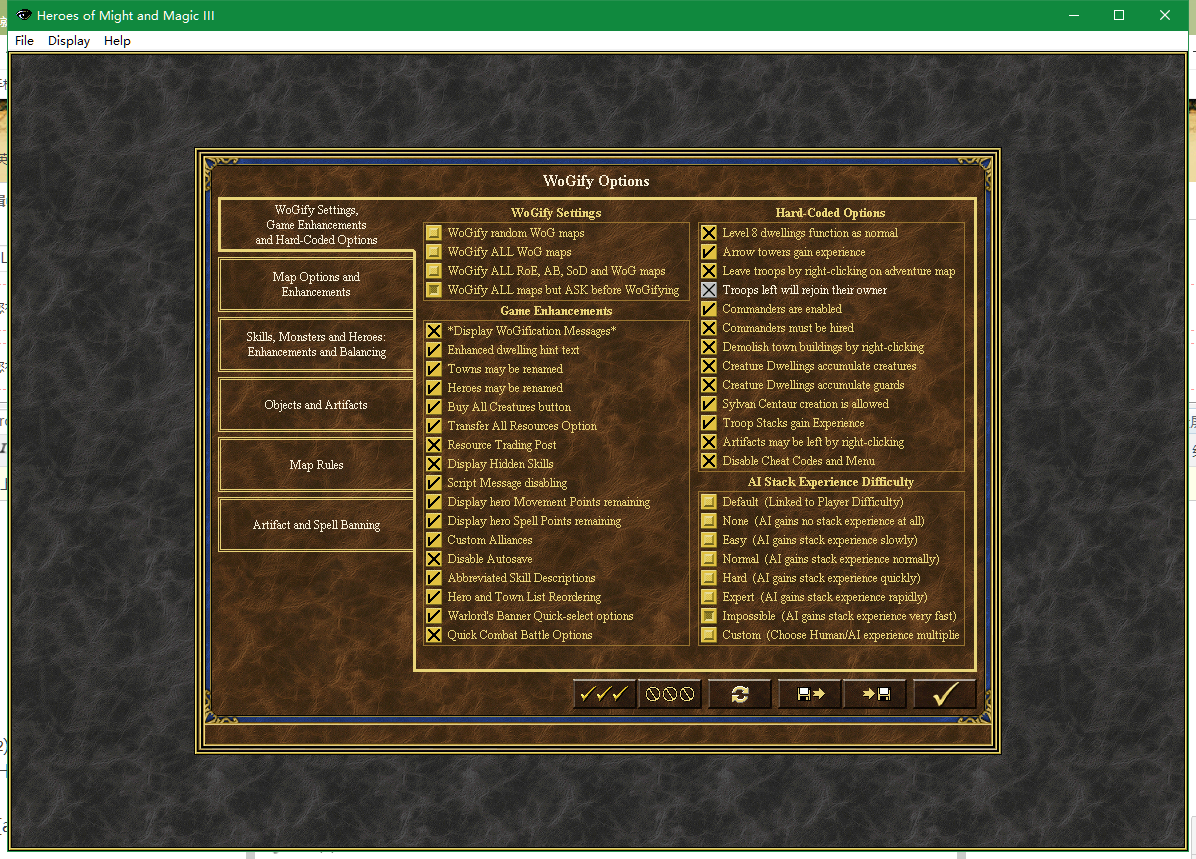Select Default (Linked to Player Difficulty)

click(709, 502)
